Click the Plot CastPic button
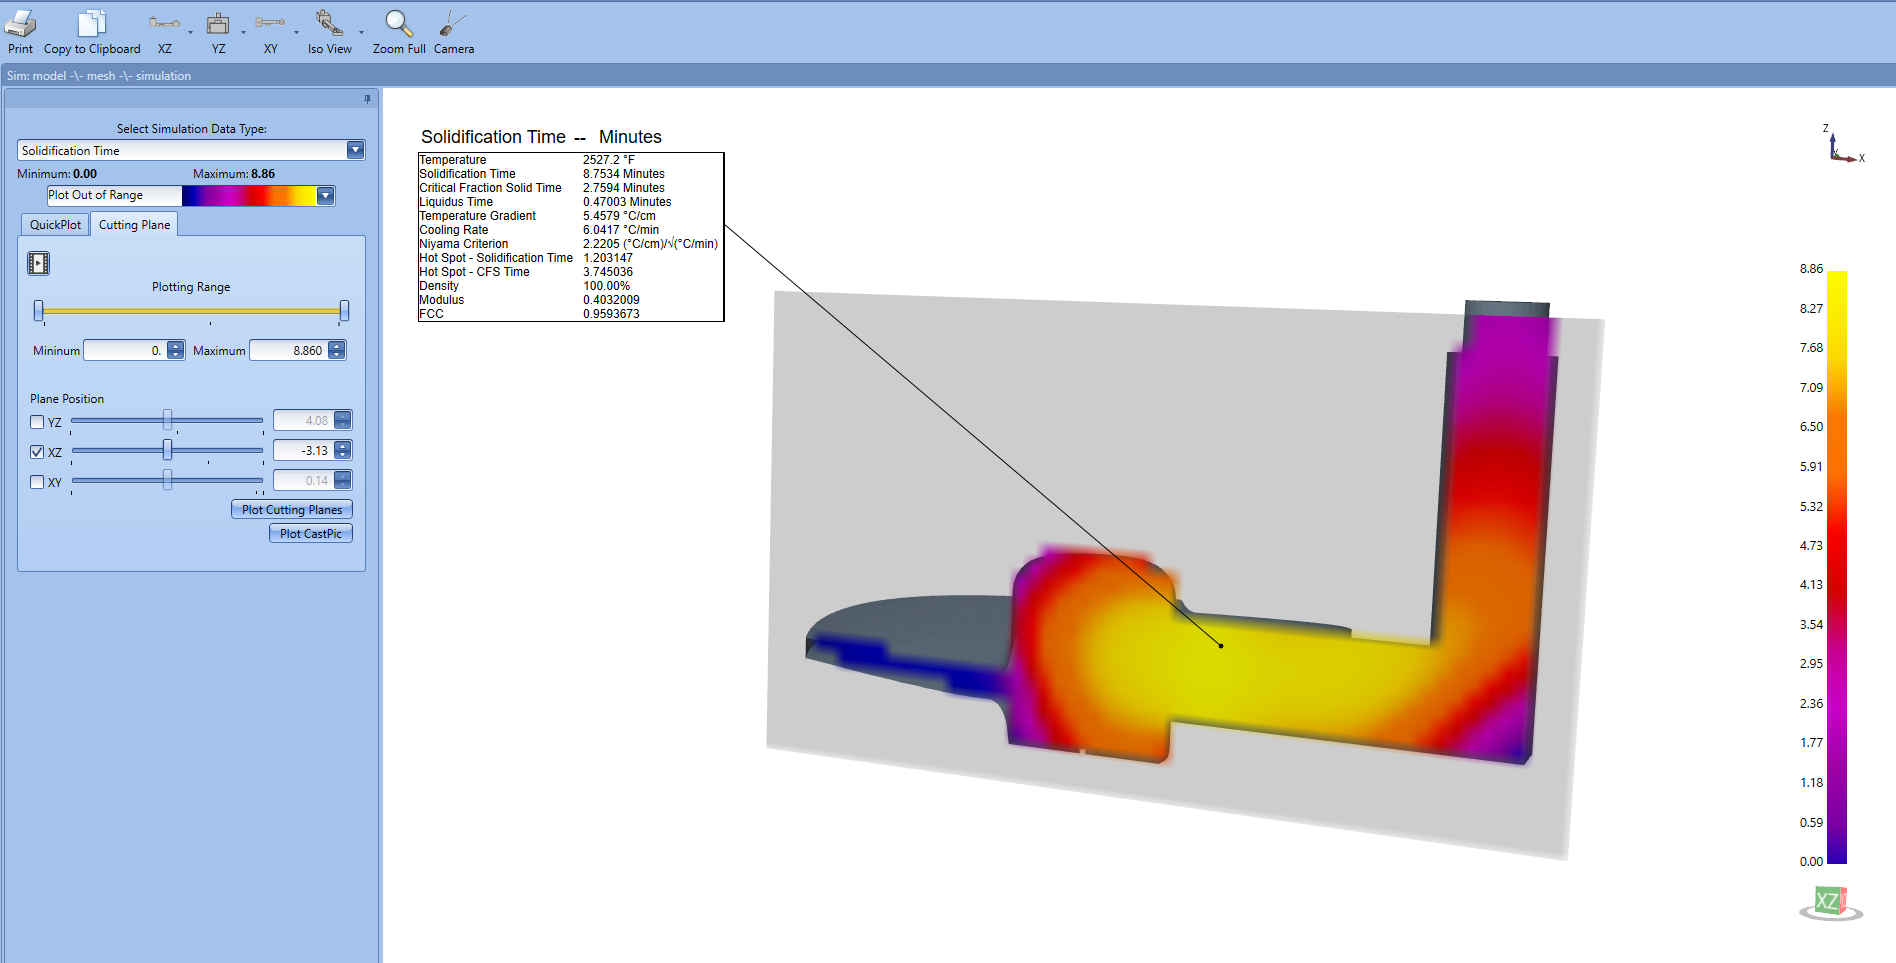Screen dimensions: 1896x963 click(x=311, y=533)
